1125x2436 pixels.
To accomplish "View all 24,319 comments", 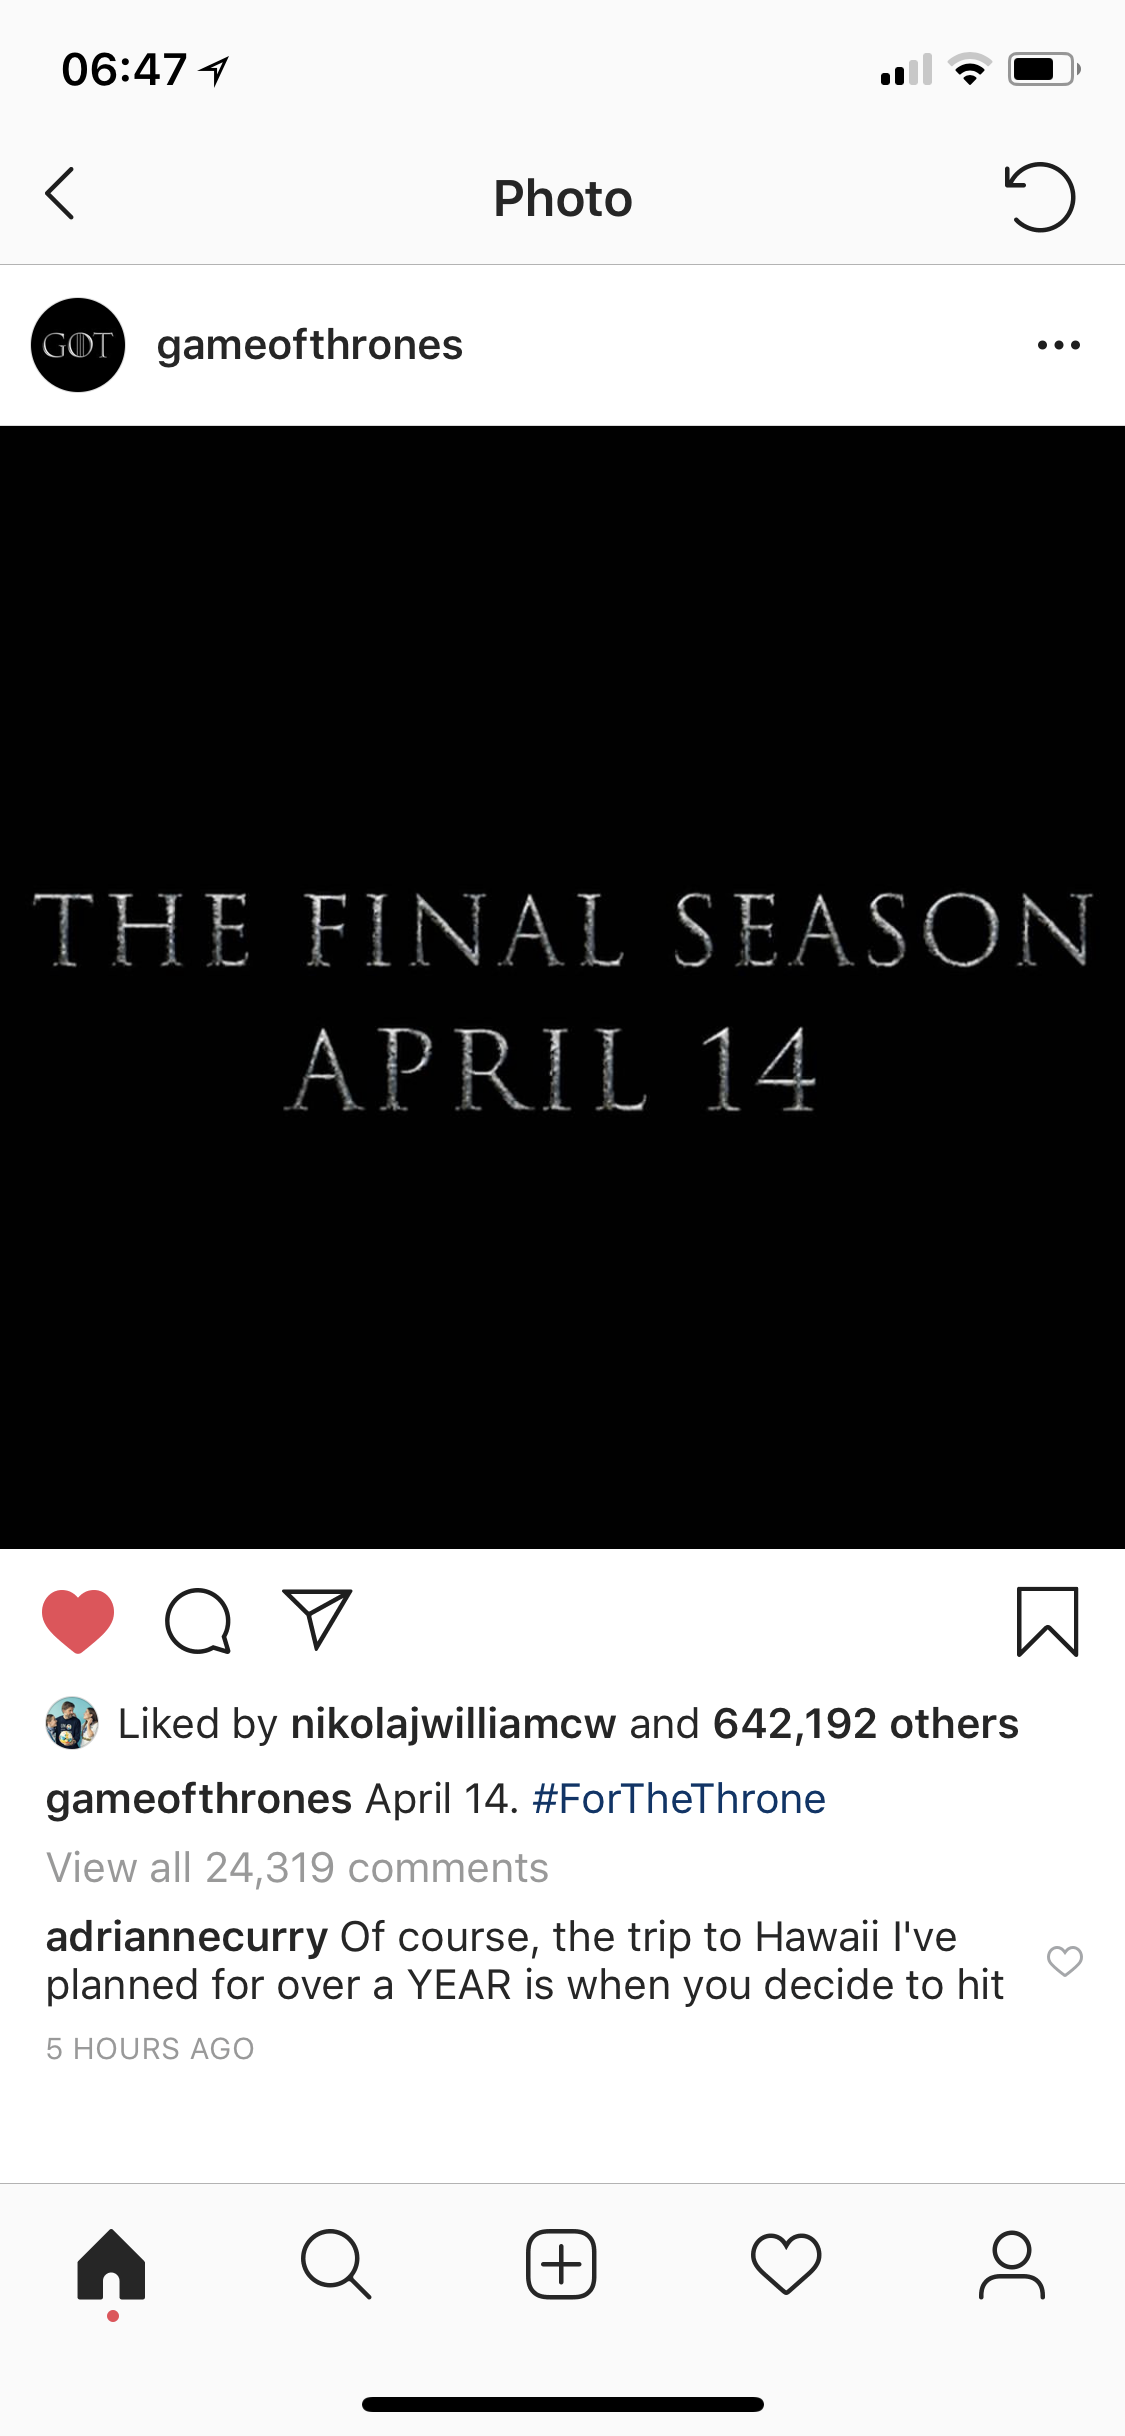I will pos(297,1868).
